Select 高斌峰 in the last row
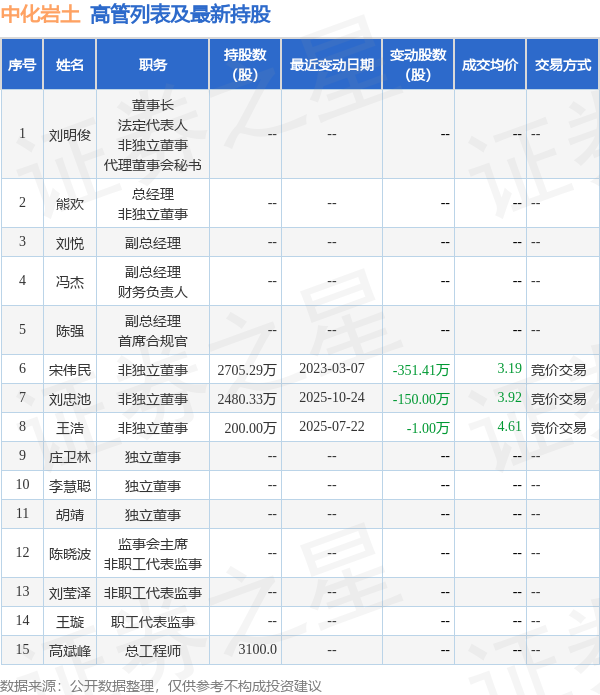This screenshot has width=600, height=695. pyautogui.click(x=70, y=650)
